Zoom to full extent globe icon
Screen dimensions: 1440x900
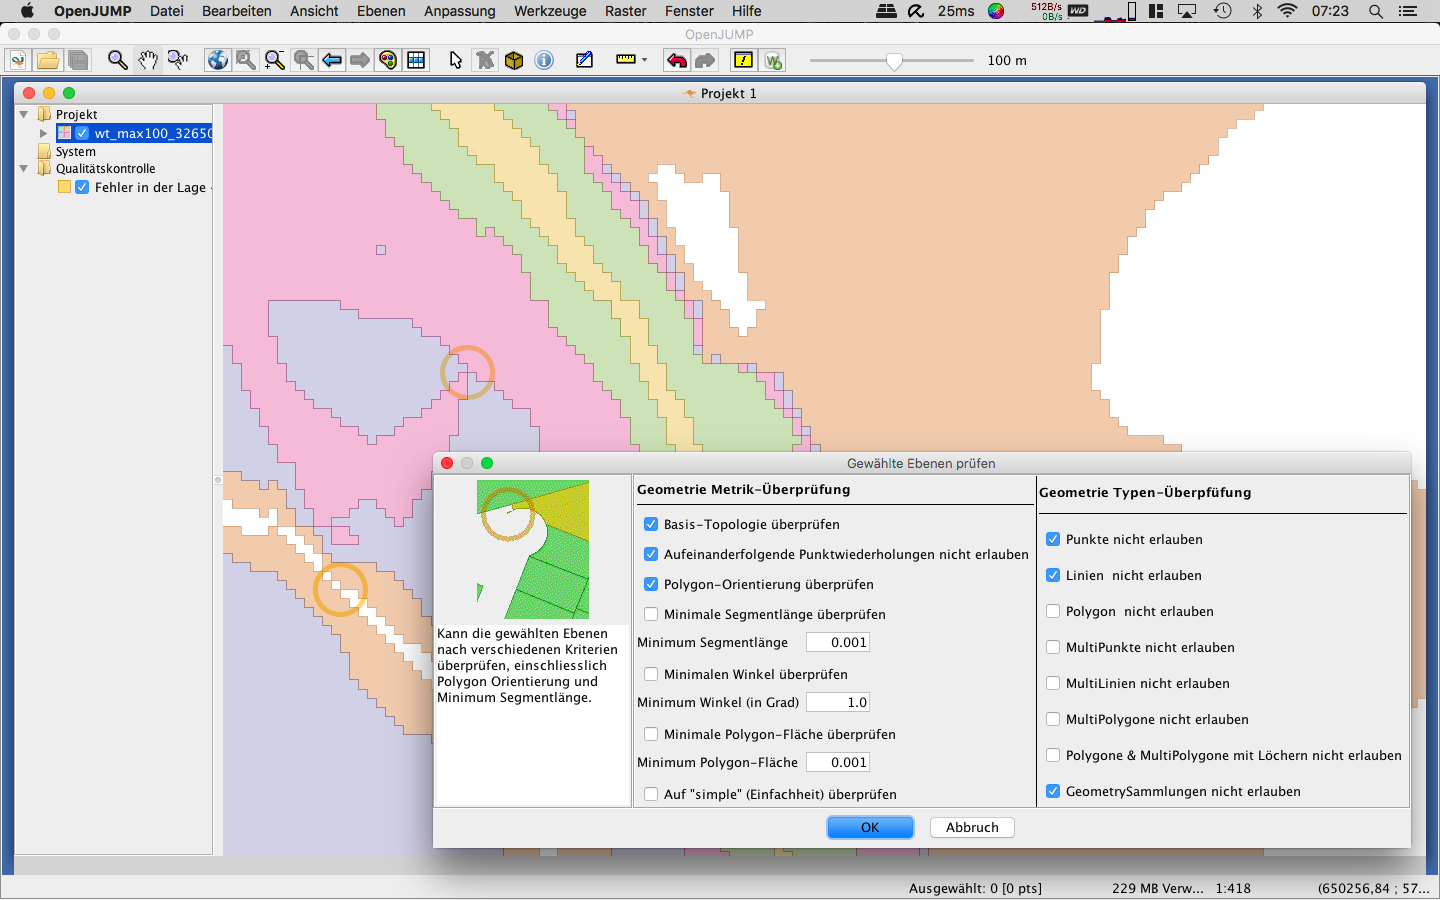[x=217, y=60]
